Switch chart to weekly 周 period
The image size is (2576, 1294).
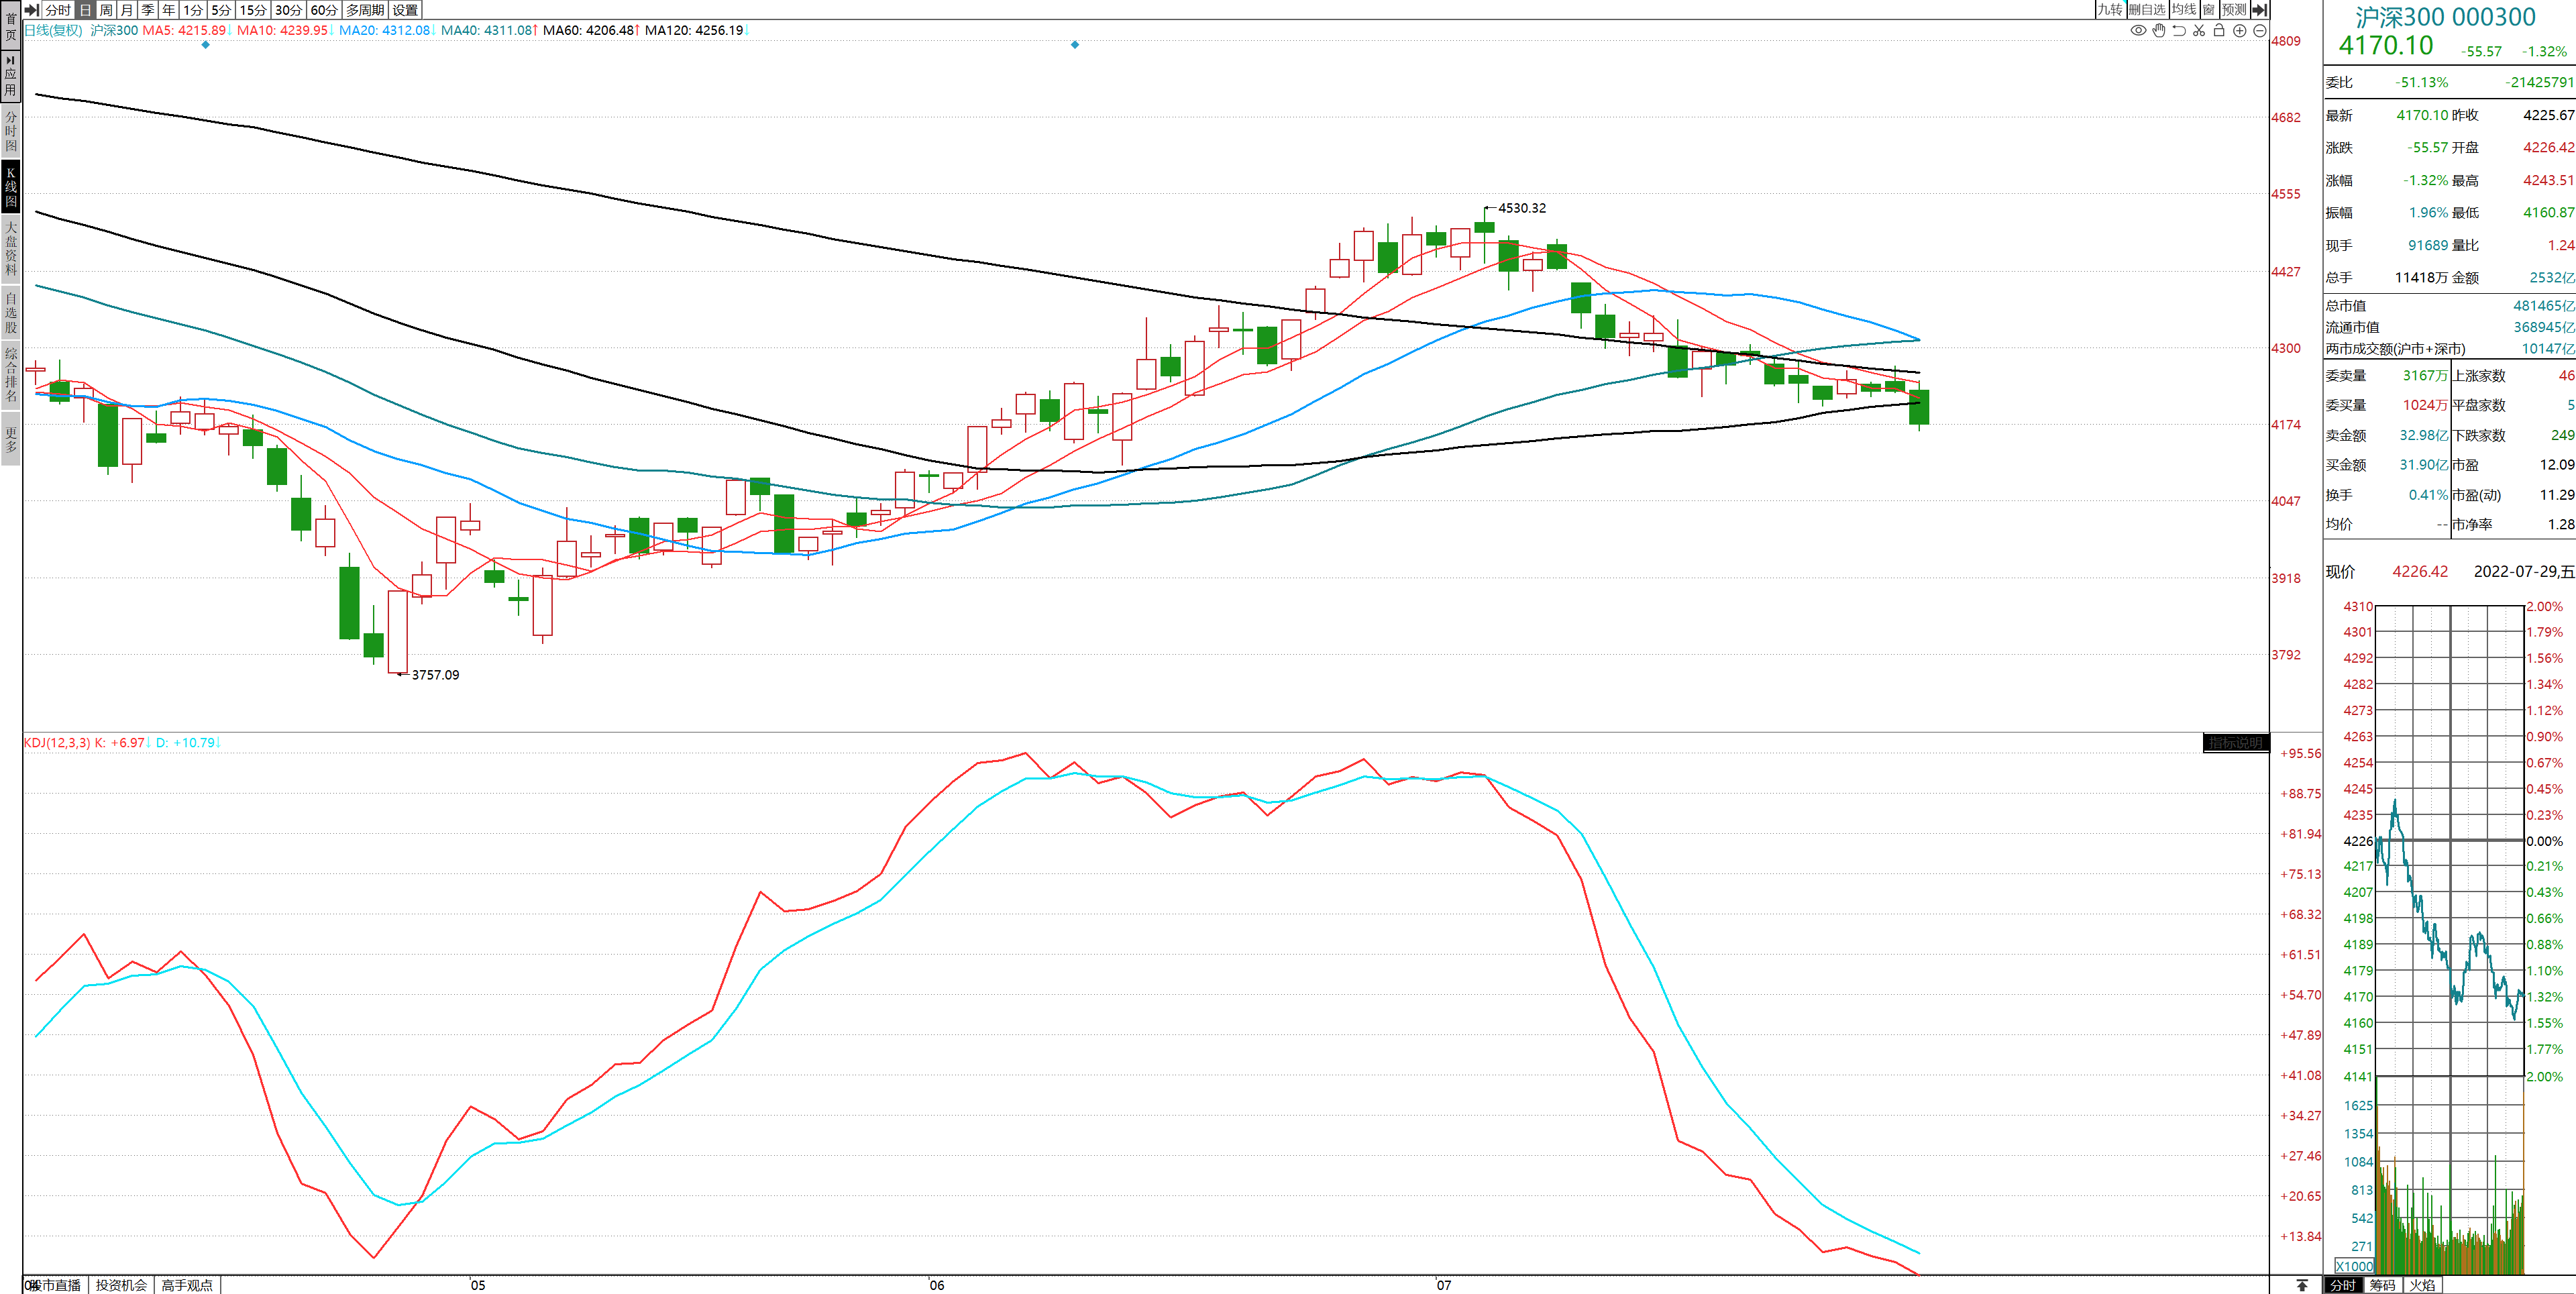pos(106,10)
